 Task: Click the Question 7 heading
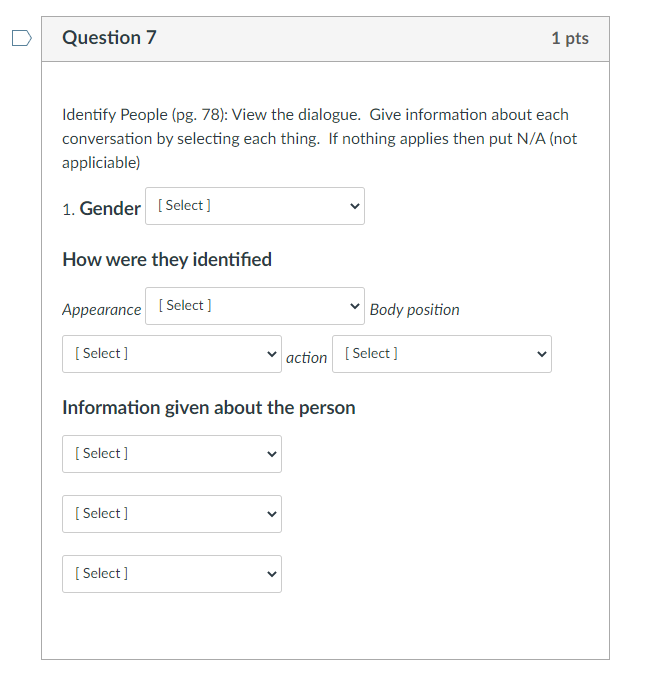click(109, 38)
